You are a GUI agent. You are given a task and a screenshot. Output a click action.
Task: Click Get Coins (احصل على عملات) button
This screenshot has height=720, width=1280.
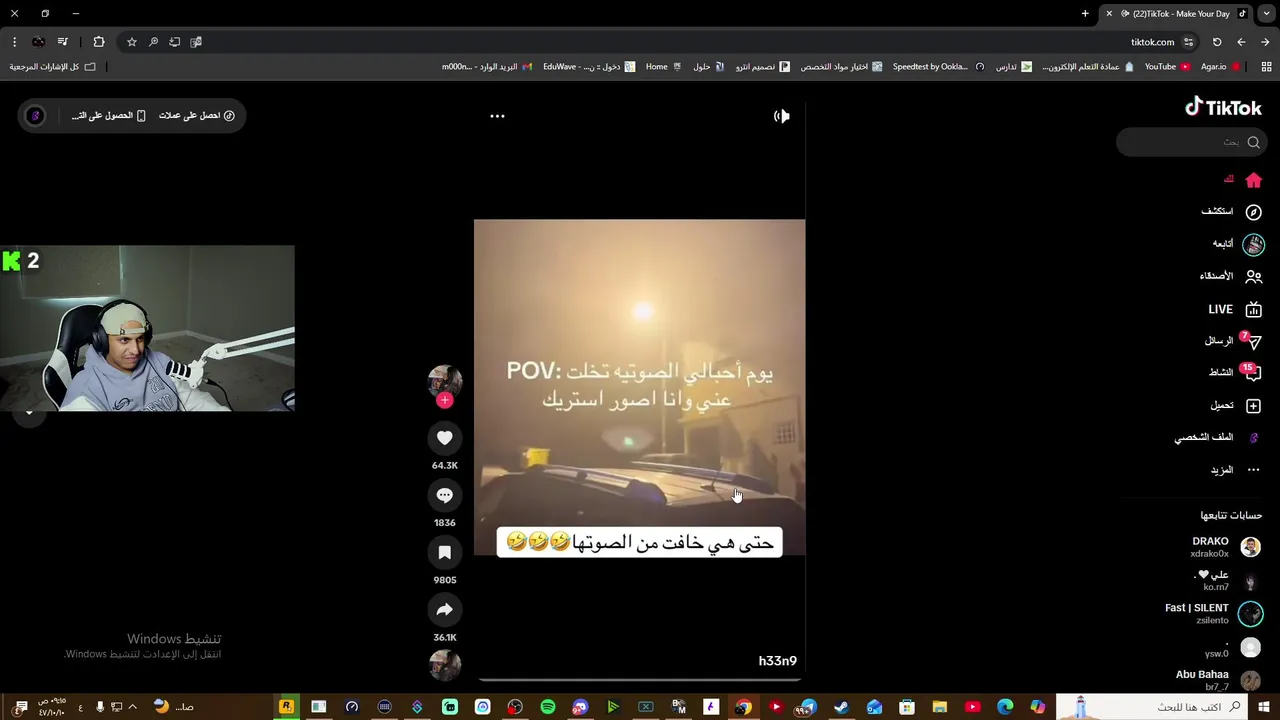tap(196, 116)
